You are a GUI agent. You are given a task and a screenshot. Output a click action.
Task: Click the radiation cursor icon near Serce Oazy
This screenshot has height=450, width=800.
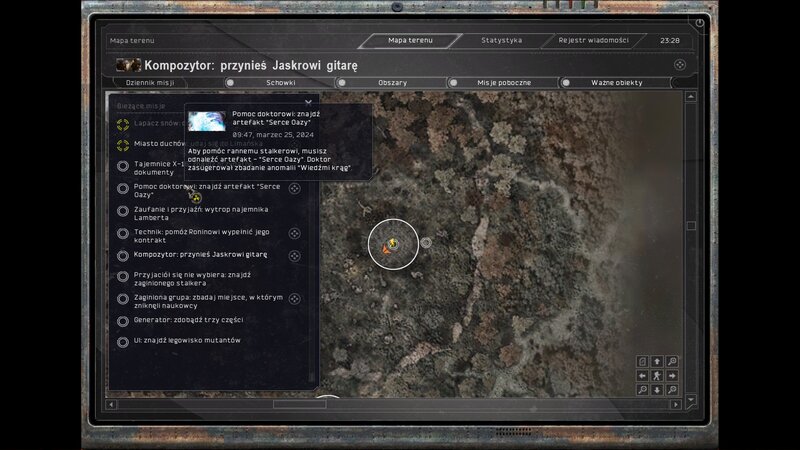coord(195,197)
